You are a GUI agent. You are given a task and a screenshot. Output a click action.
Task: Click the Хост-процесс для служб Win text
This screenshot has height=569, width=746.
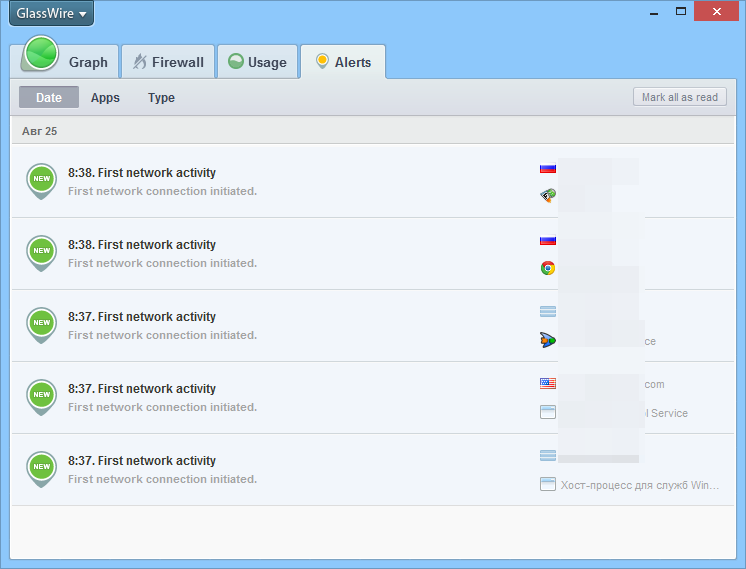tap(639, 485)
